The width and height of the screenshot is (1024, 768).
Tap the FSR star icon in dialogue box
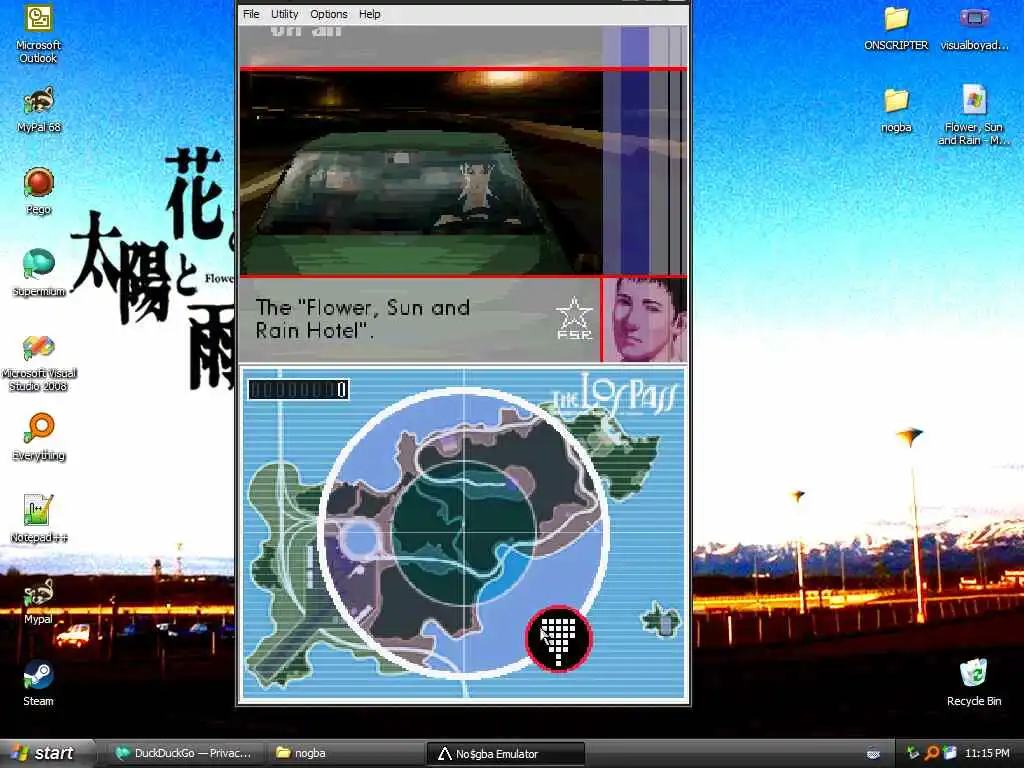coord(574,318)
